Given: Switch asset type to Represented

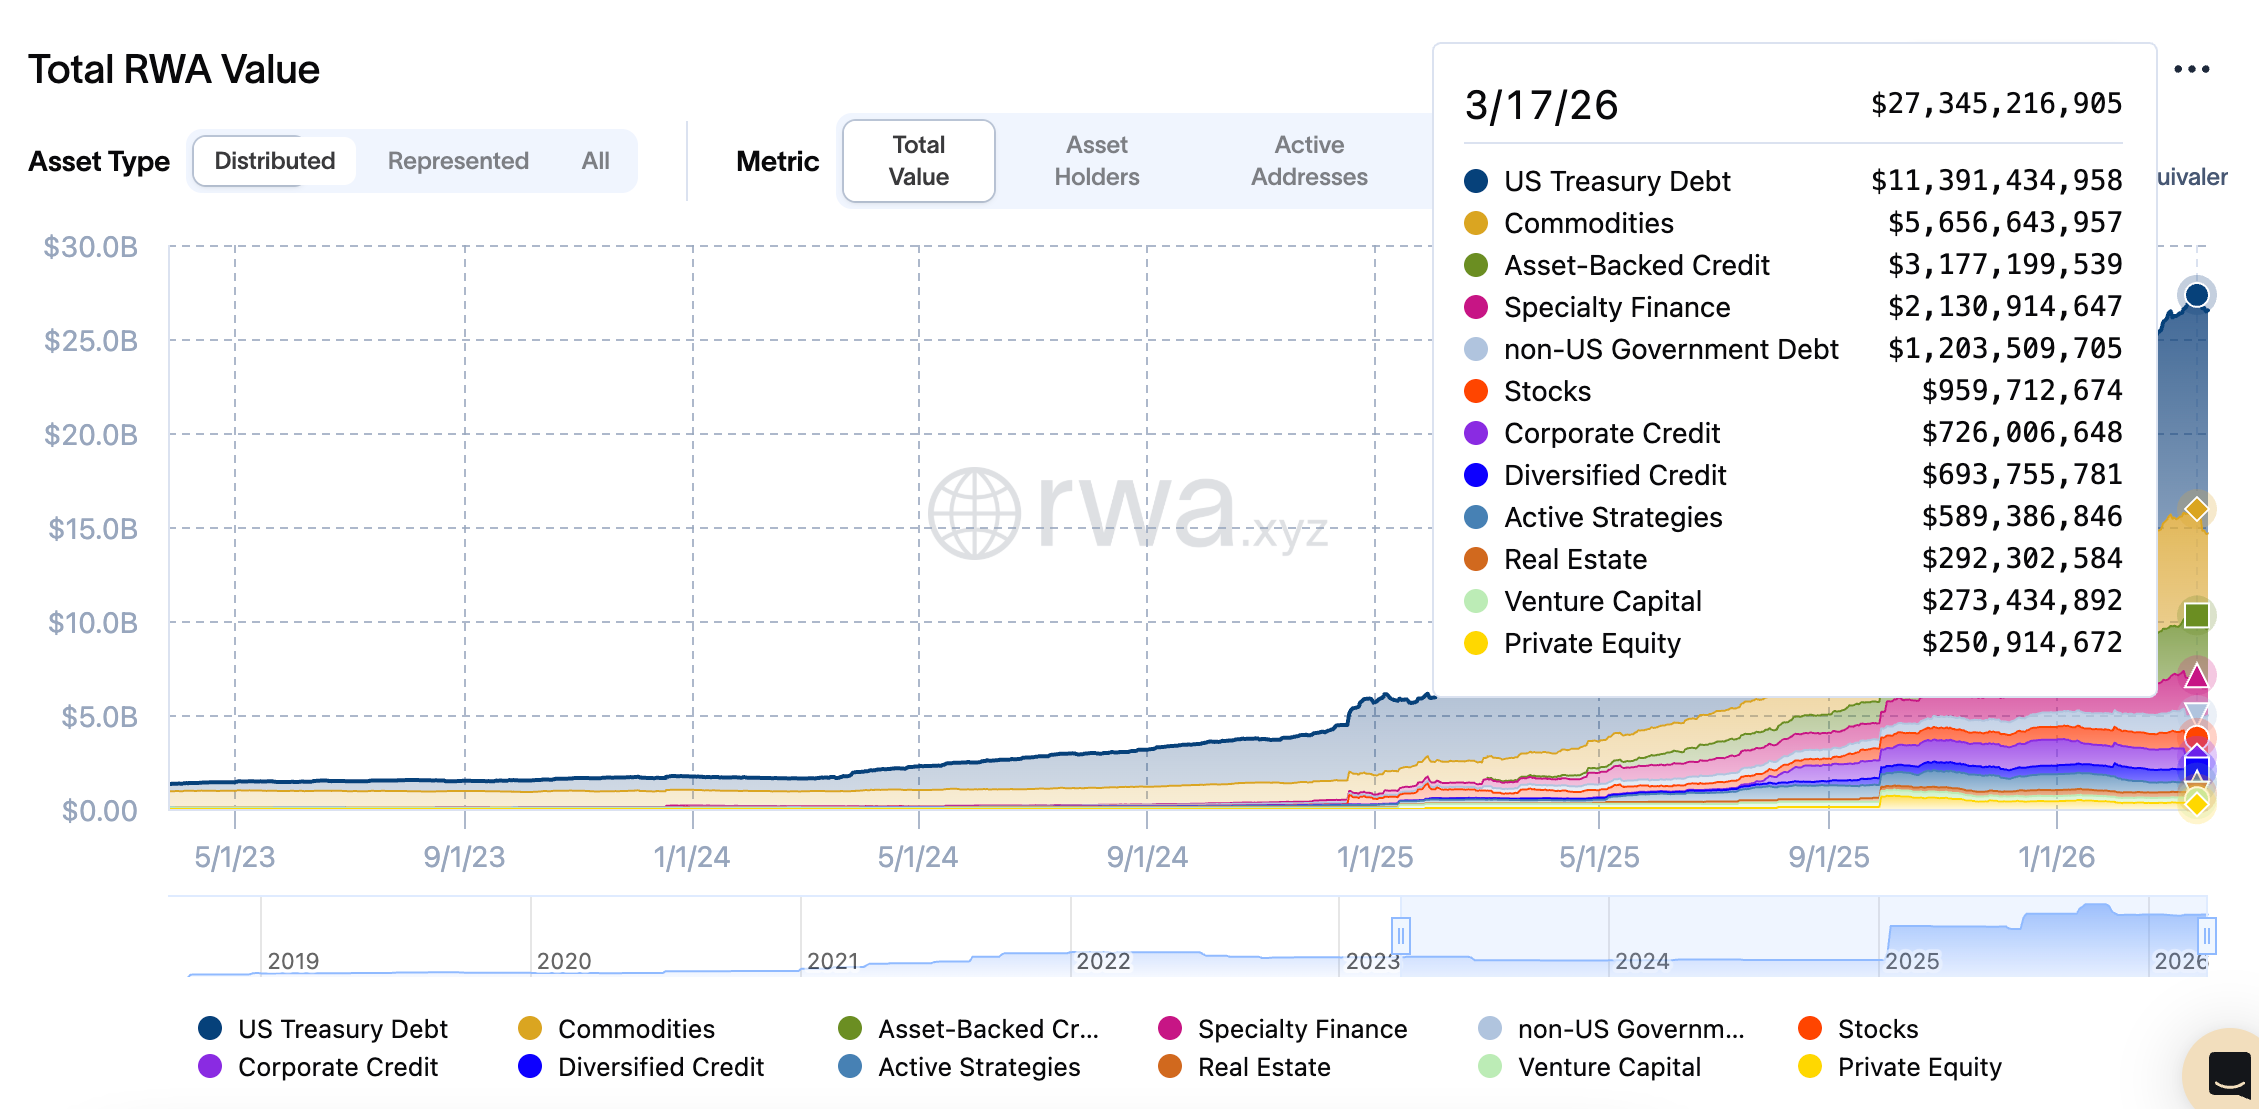Looking at the screenshot, I should pyautogui.click(x=458, y=161).
